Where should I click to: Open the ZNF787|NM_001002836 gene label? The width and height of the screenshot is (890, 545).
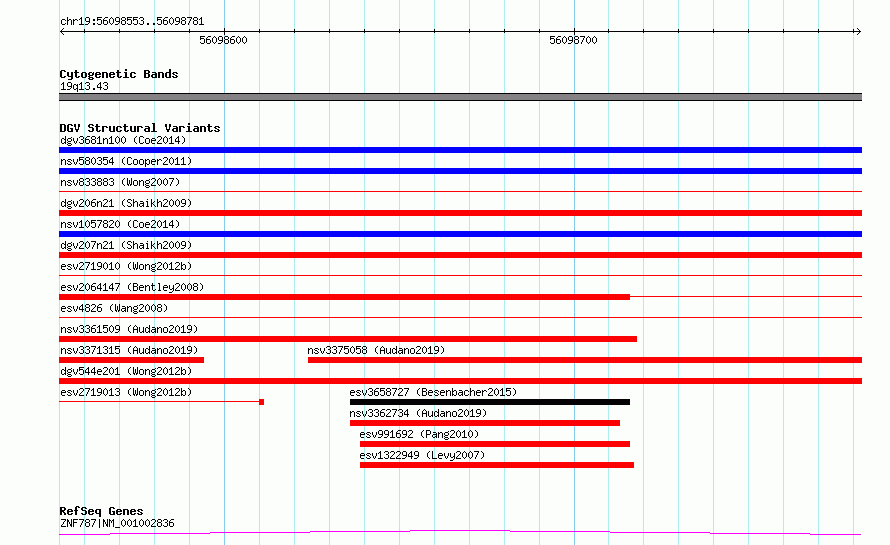(117, 523)
